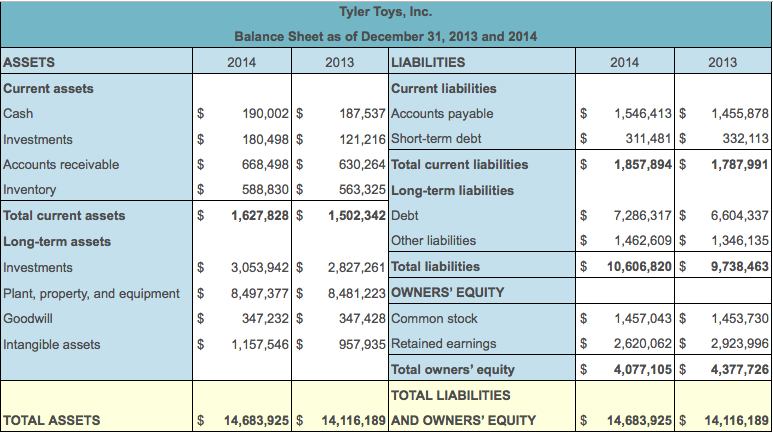
Task: Select the Other liabilities label
Action: click(433, 241)
